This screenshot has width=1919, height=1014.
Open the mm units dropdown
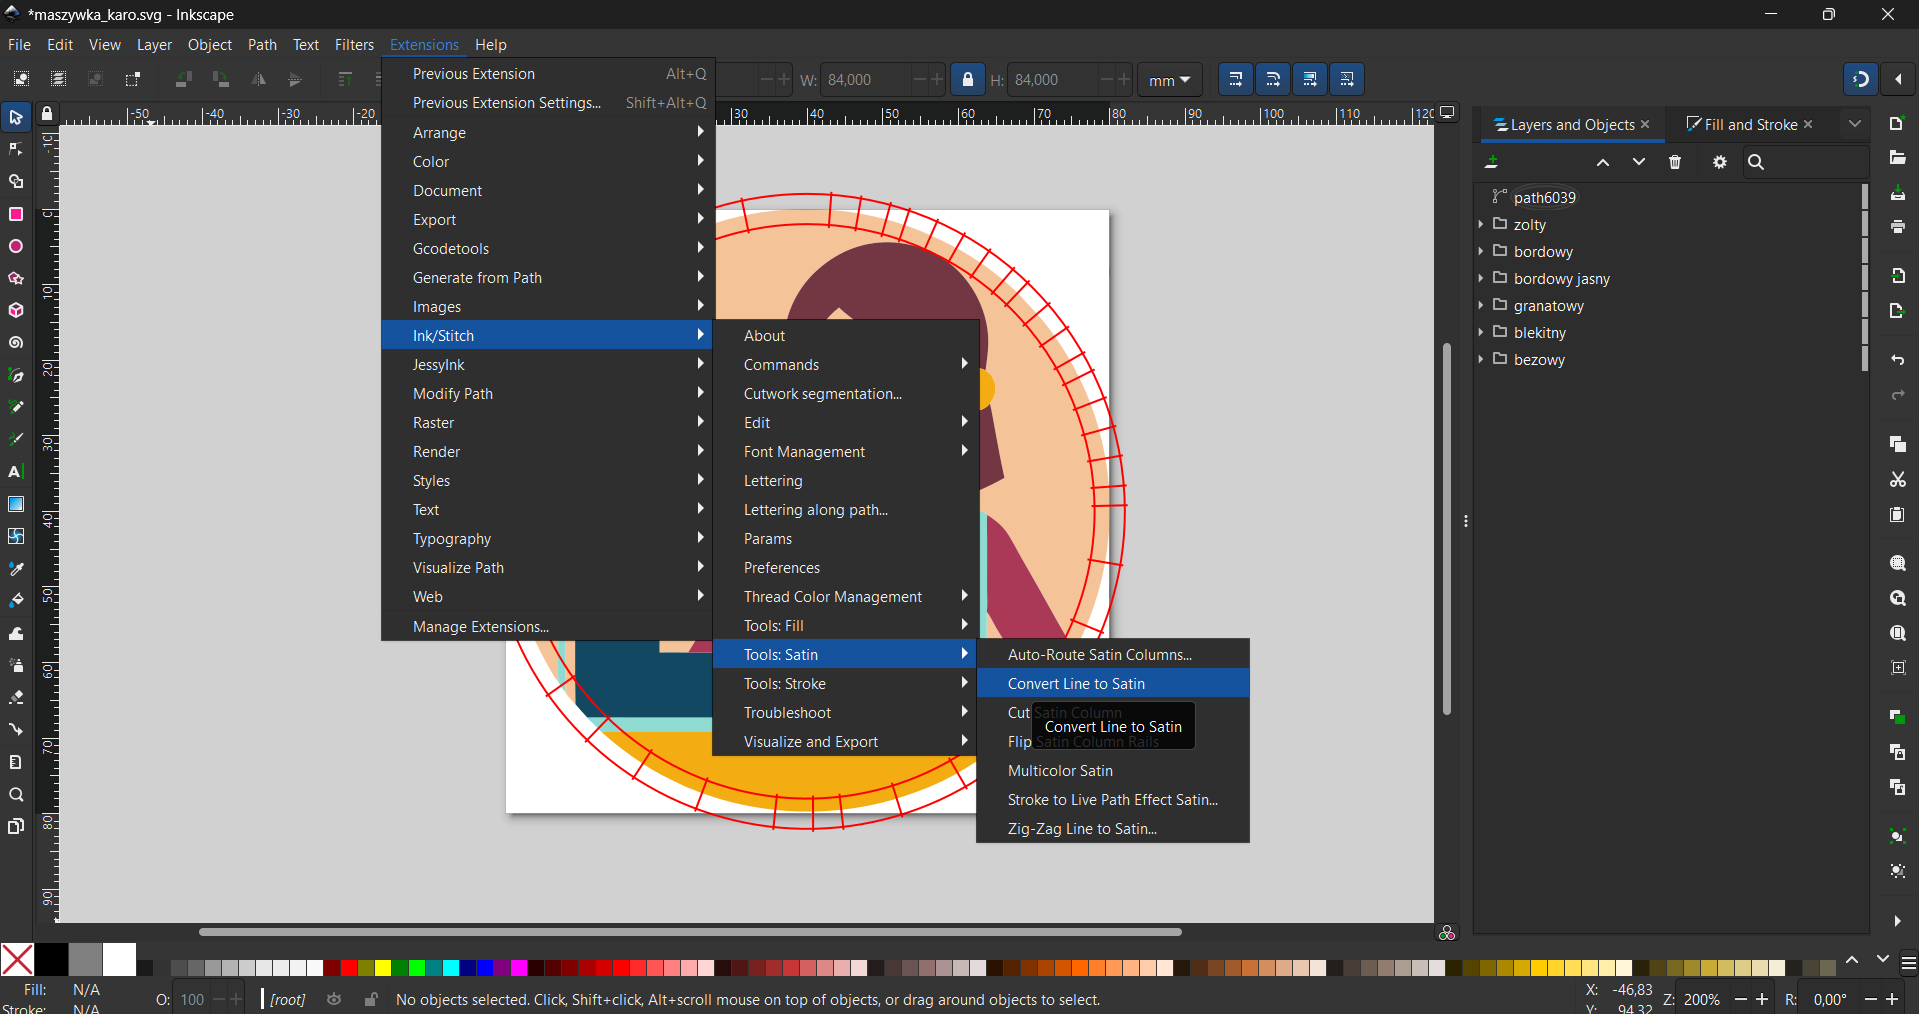pyautogui.click(x=1169, y=80)
